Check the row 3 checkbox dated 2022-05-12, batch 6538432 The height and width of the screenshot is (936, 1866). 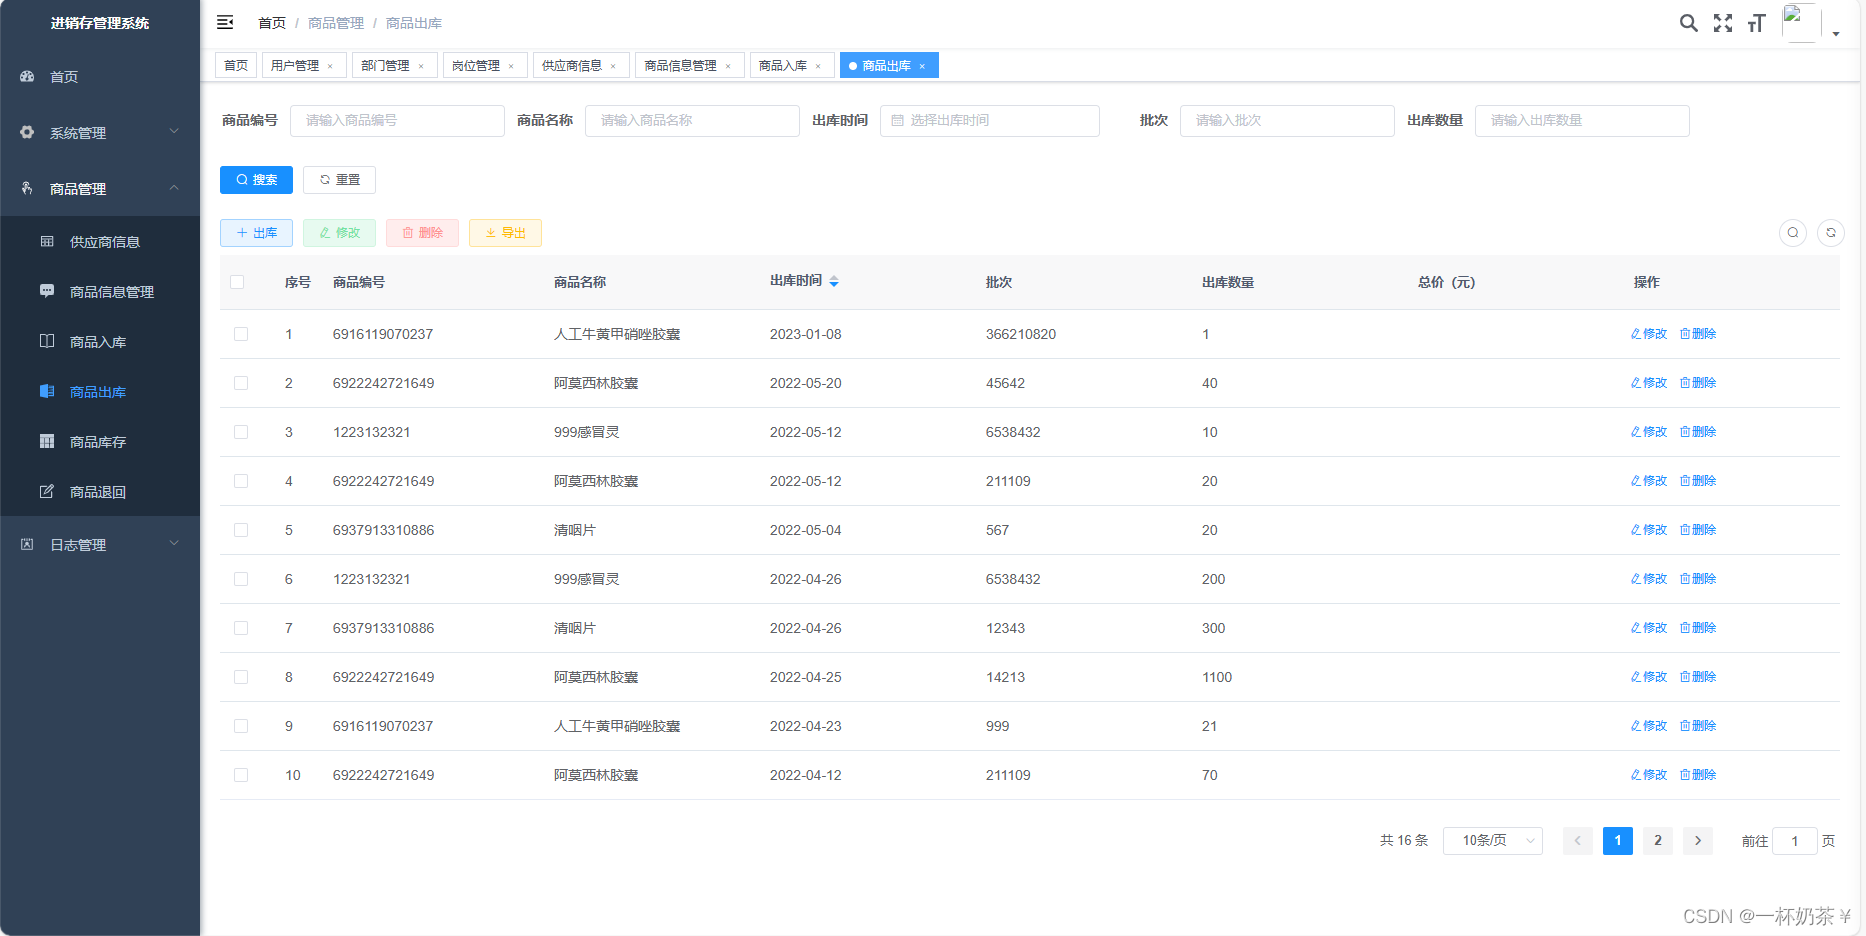[x=241, y=432]
